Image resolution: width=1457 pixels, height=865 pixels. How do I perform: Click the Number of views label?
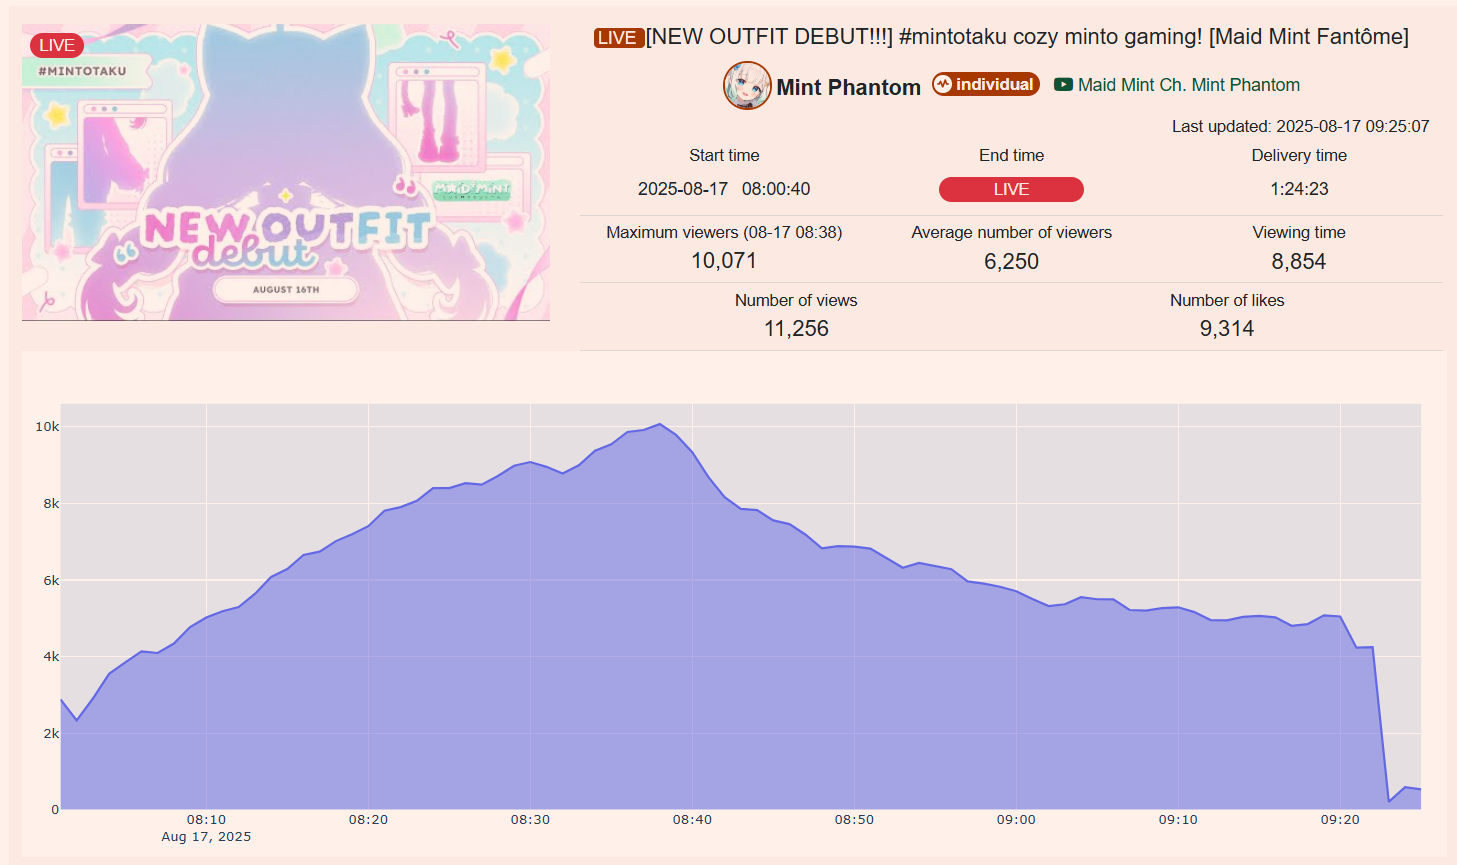pos(796,300)
